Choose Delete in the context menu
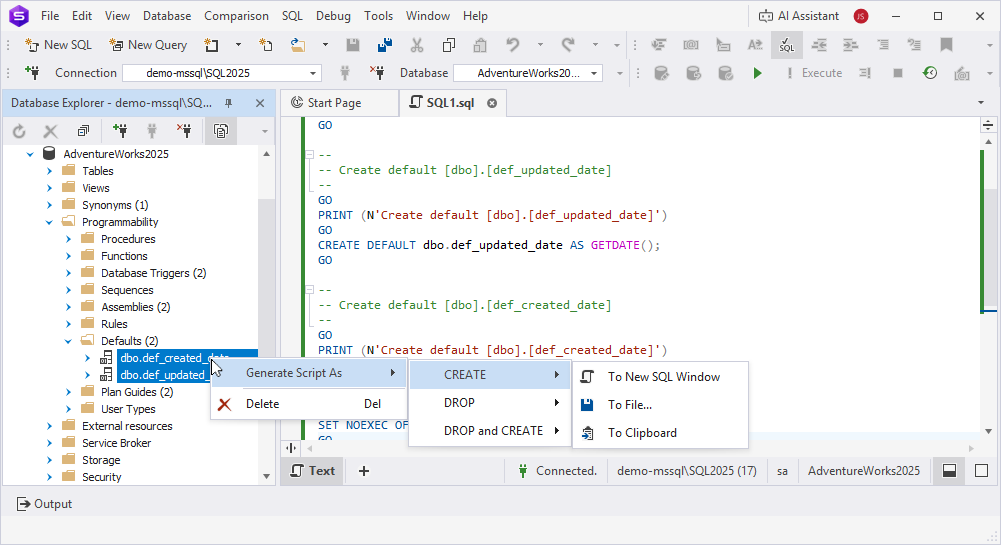This screenshot has width=1001, height=545. coord(309,404)
